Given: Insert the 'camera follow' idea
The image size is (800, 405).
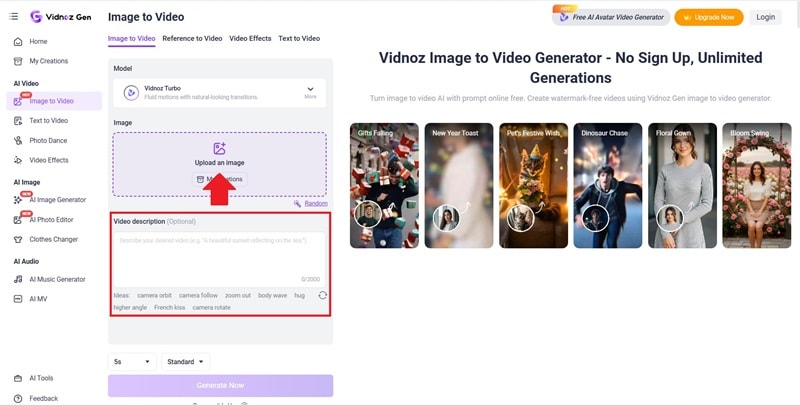Looking at the screenshot, I should [x=198, y=295].
